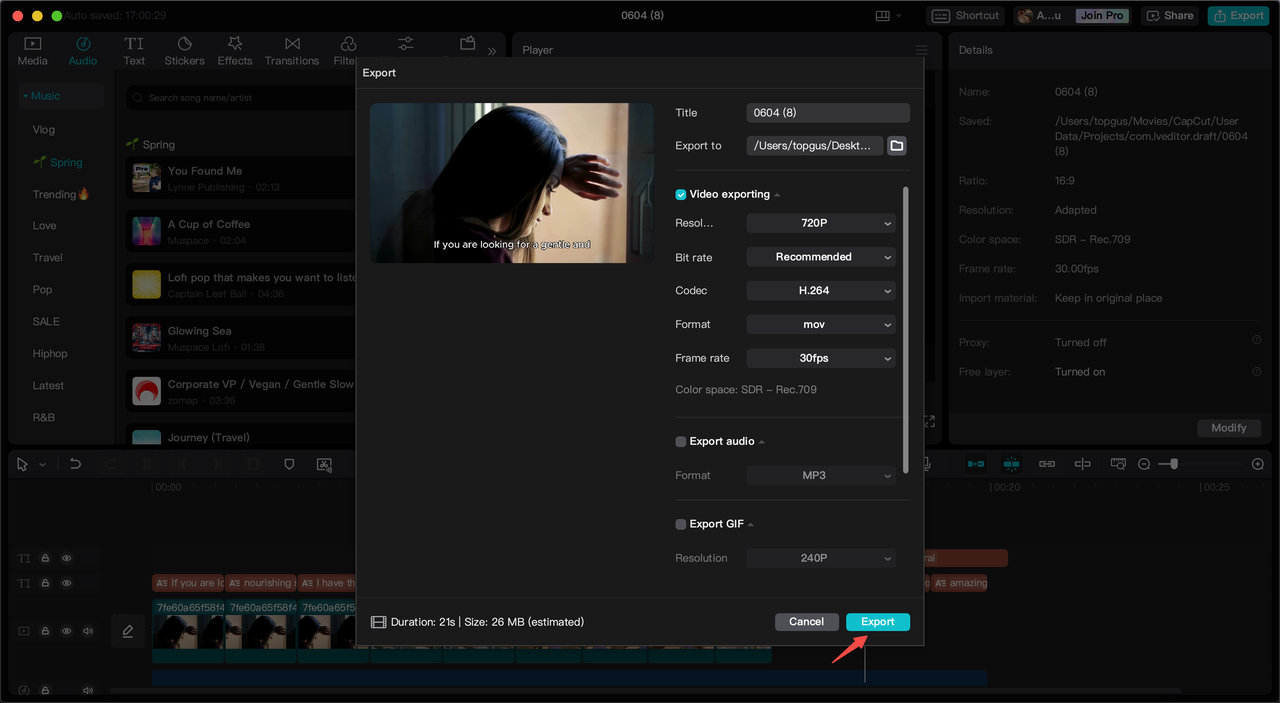Toggle the auto snapping icon
This screenshot has height=703, width=1280.
tap(1011, 464)
